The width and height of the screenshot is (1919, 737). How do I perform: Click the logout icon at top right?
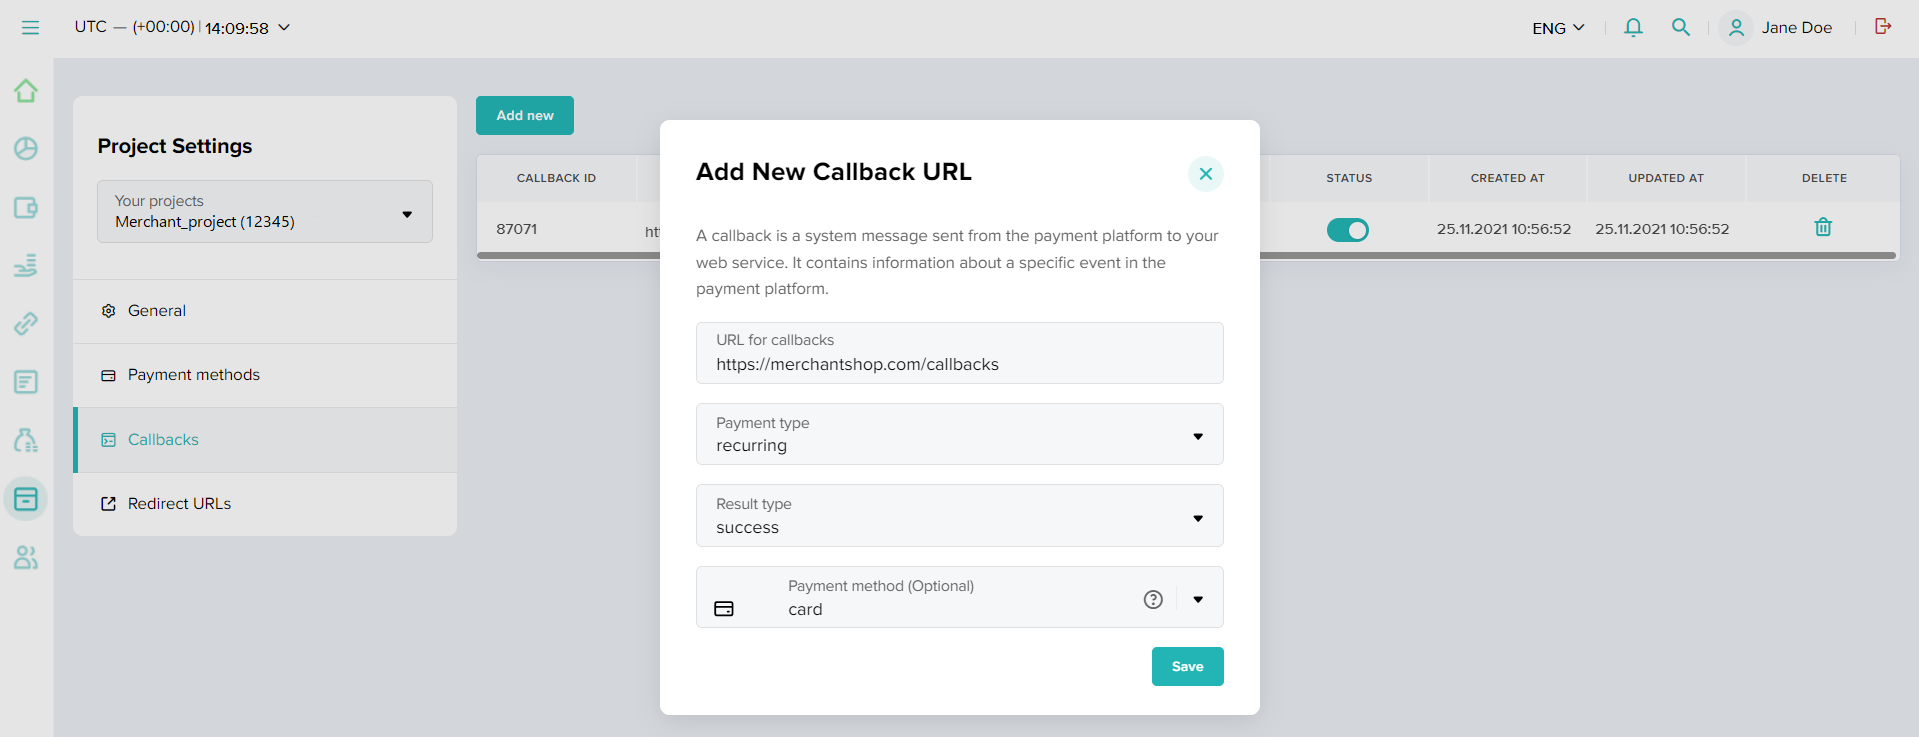click(1883, 27)
